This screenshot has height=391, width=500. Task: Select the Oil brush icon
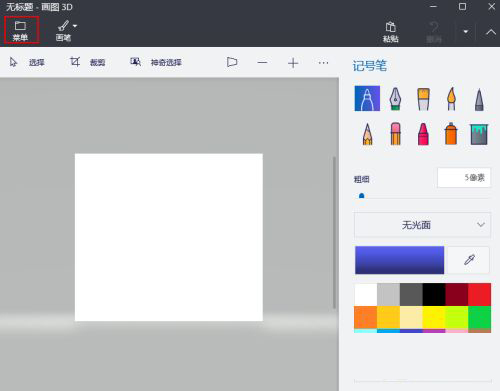pyautogui.click(x=423, y=99)
